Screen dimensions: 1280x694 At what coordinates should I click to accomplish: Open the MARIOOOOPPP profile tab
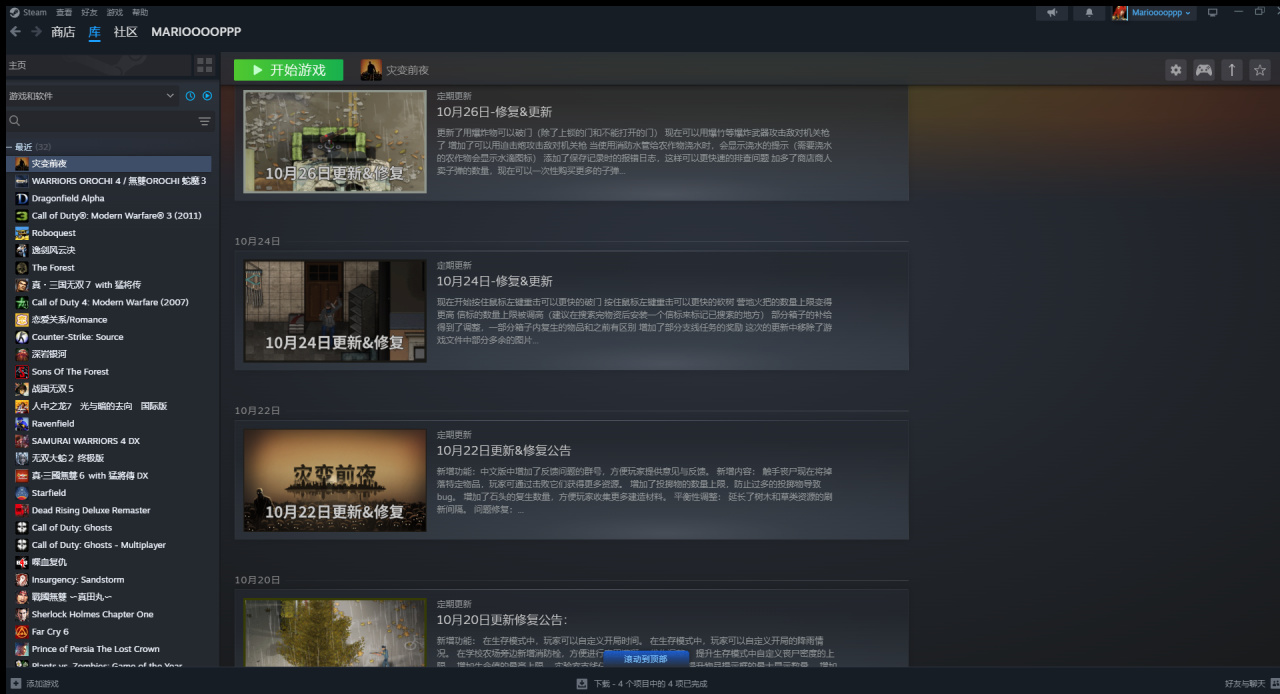196,32
